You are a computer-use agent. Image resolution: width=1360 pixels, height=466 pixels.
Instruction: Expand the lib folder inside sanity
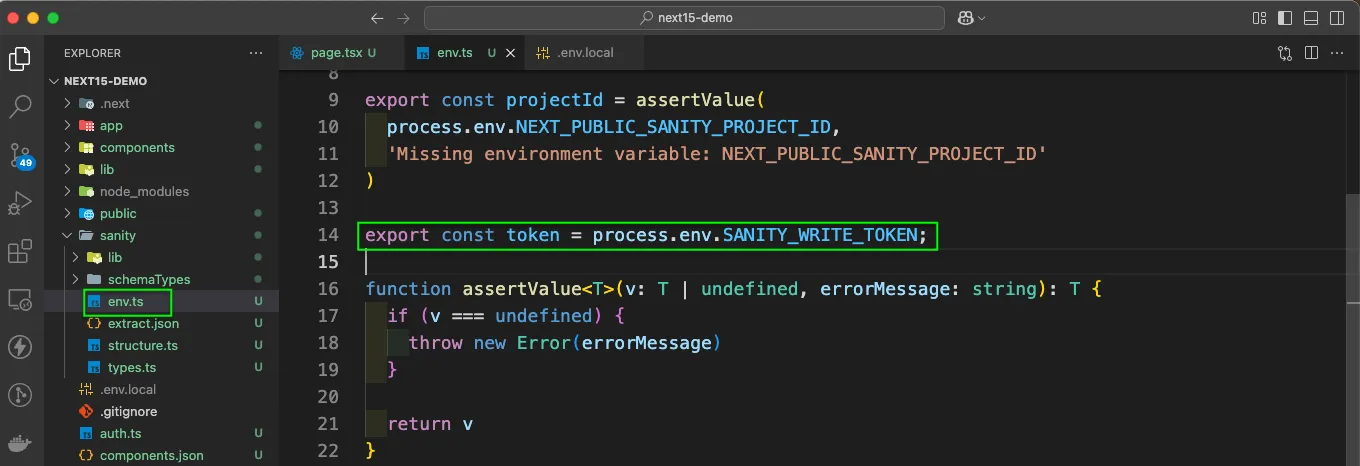pyautogui.click(x=76, y=257)
